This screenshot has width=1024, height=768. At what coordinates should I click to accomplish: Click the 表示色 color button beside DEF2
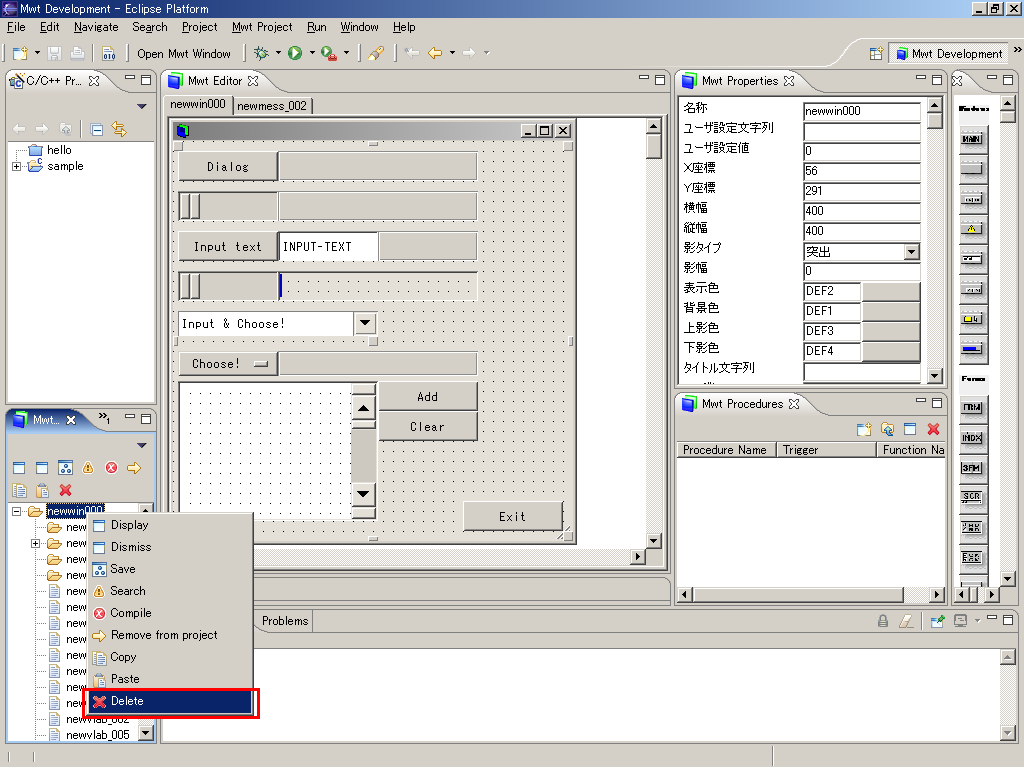coord(891,291)
